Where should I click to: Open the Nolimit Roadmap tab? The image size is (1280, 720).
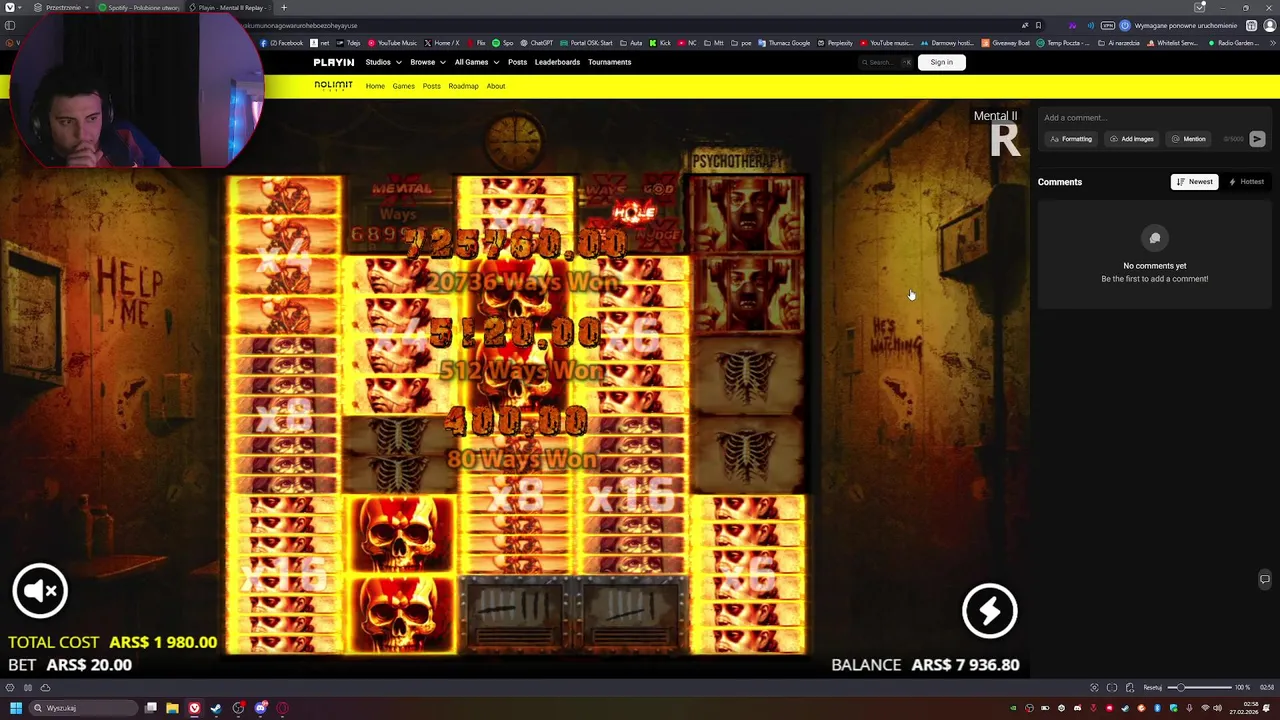pyautogui.click(x=463, y=86)
